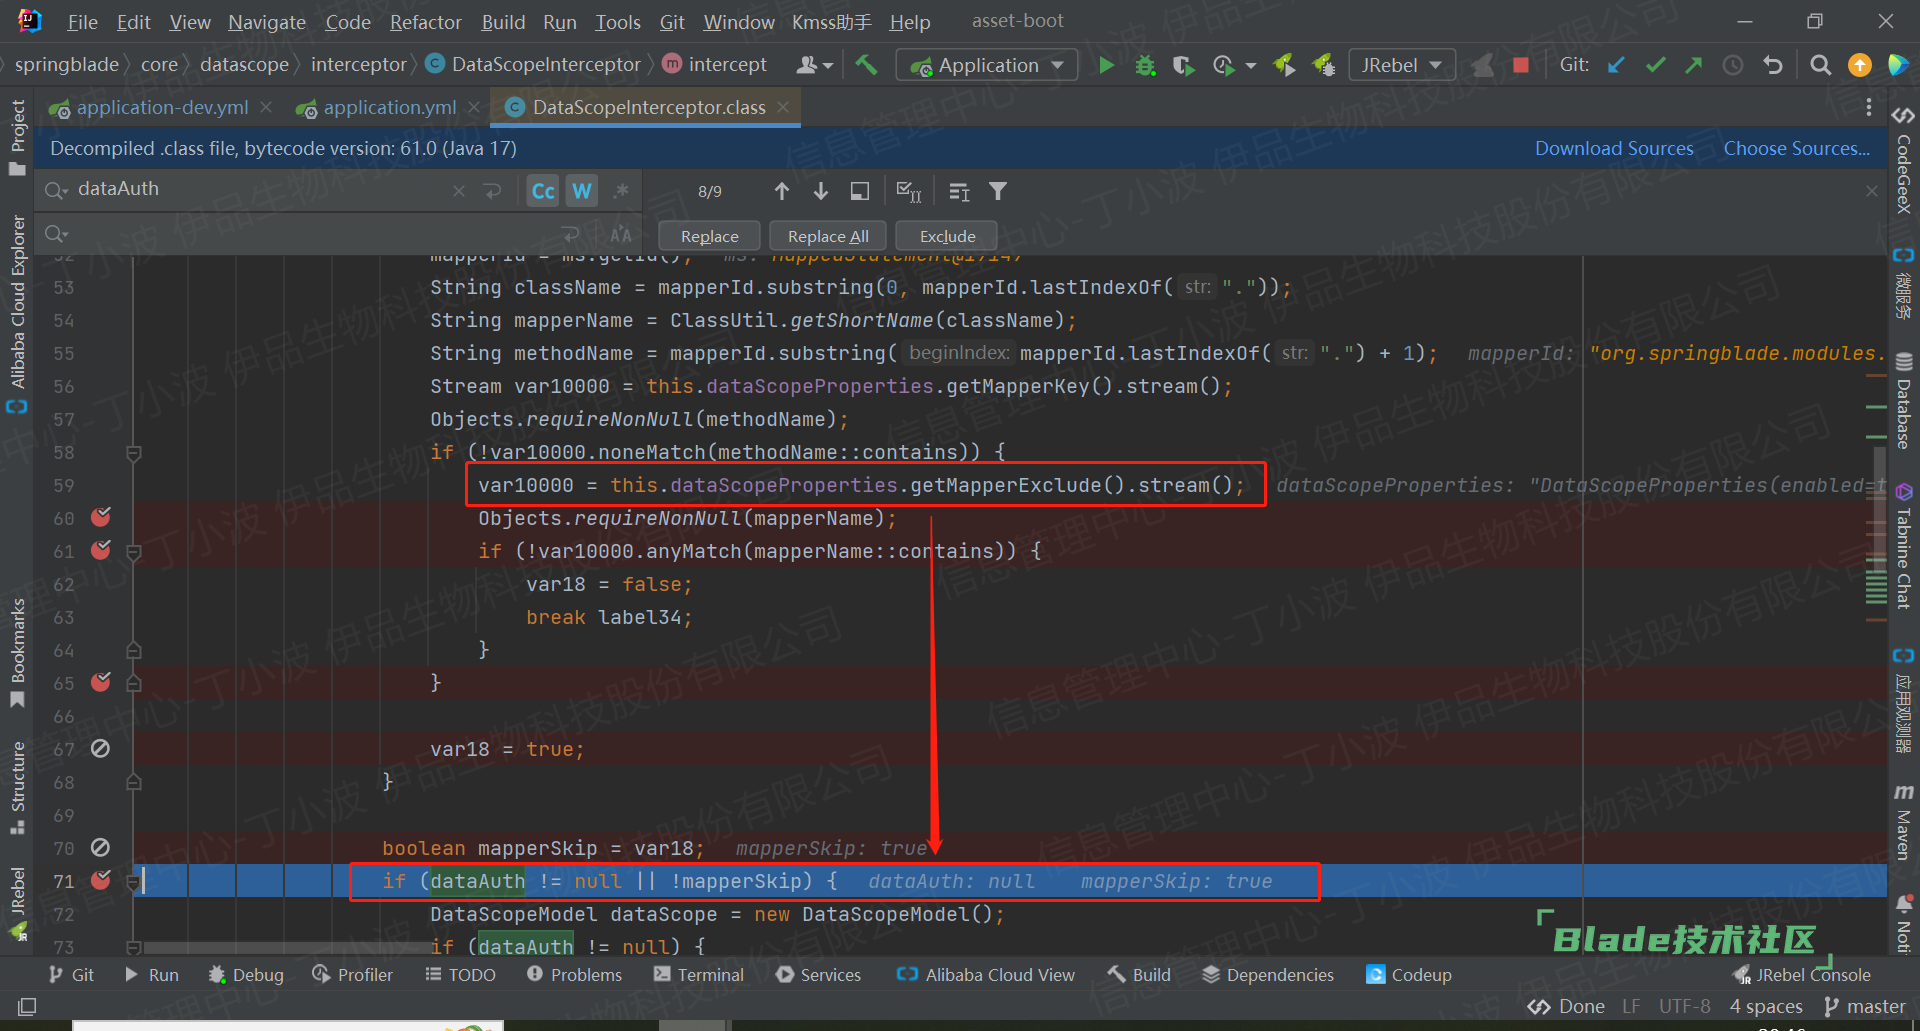Open the Refactor menu
Image resolution: width=1920 pixels, height=1031 pixels.
pyautogui.click(x=425, y=22)
